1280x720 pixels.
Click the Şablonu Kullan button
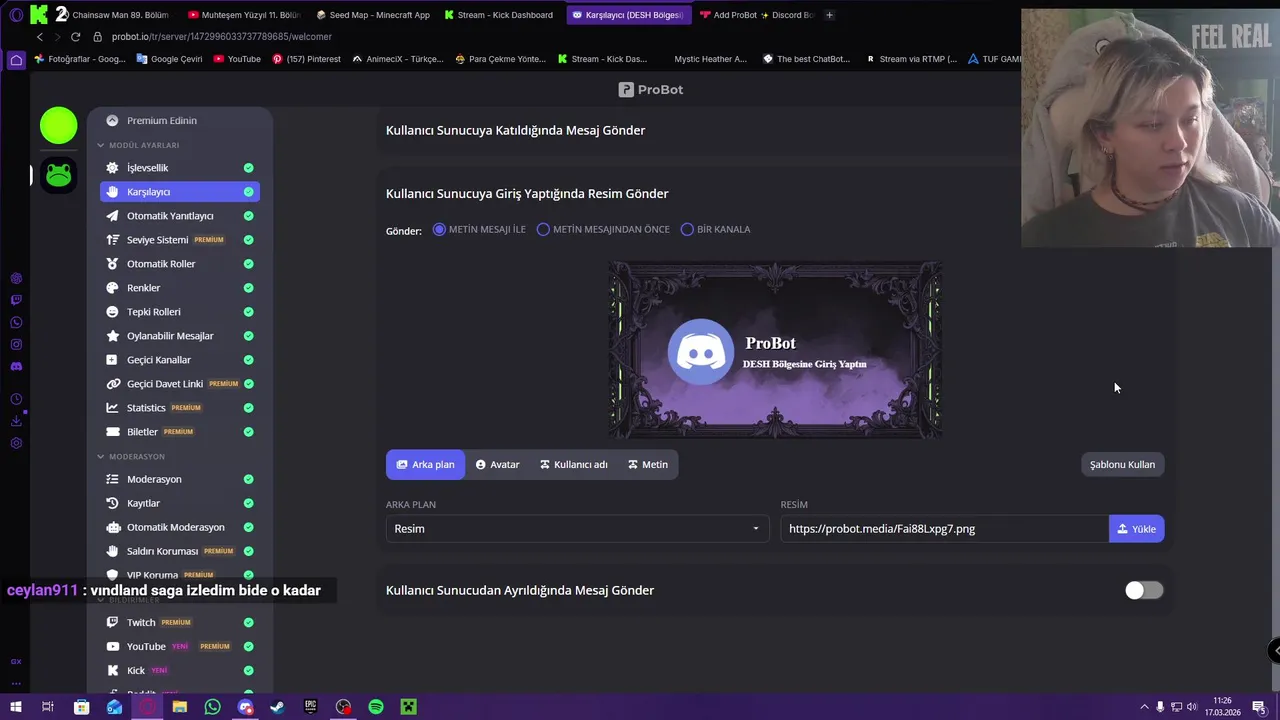coord(1122,464)
